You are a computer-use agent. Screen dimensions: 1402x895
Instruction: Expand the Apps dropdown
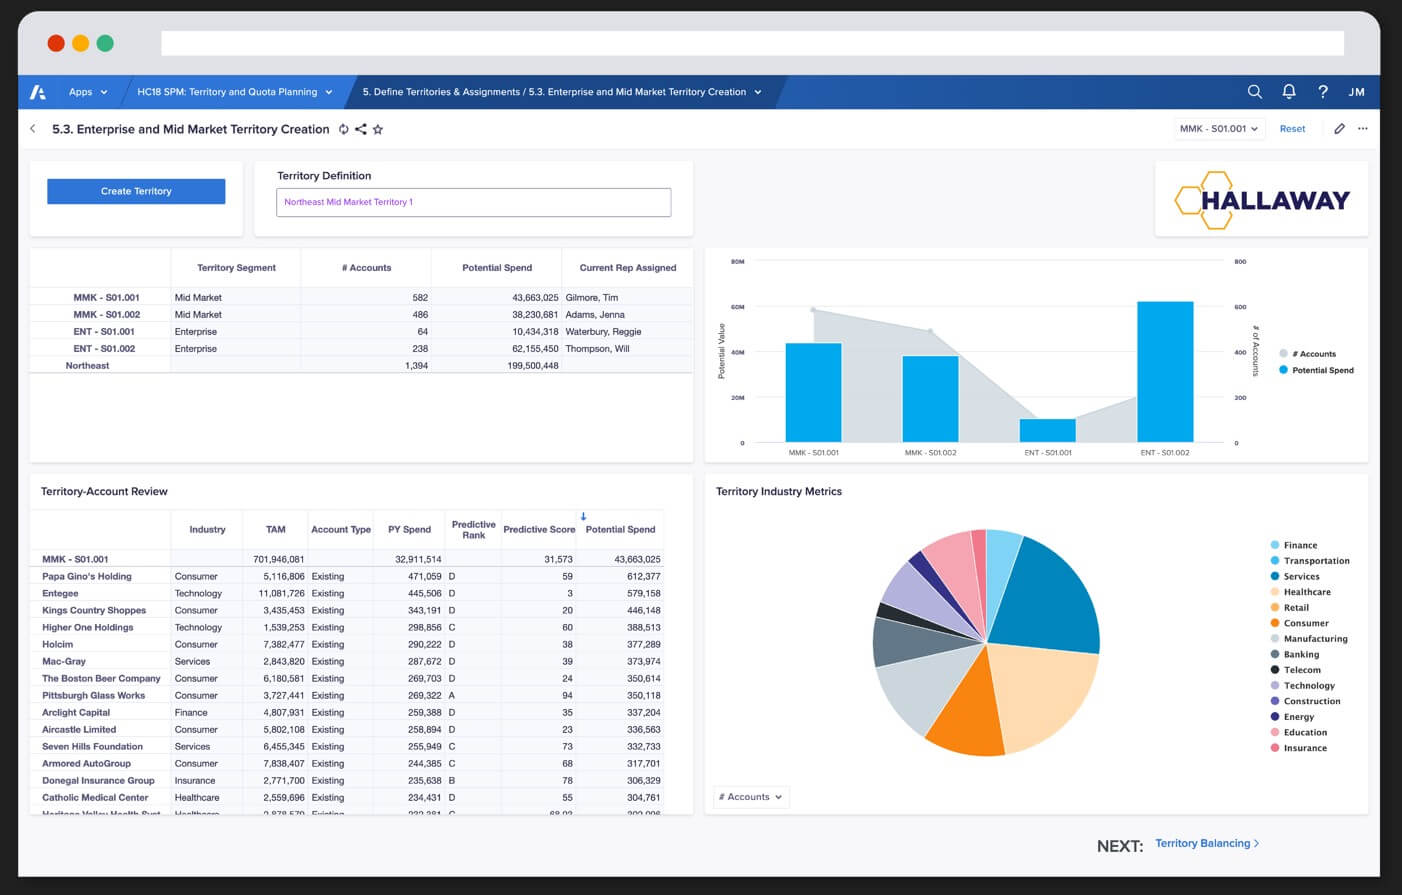pos(87,92)
